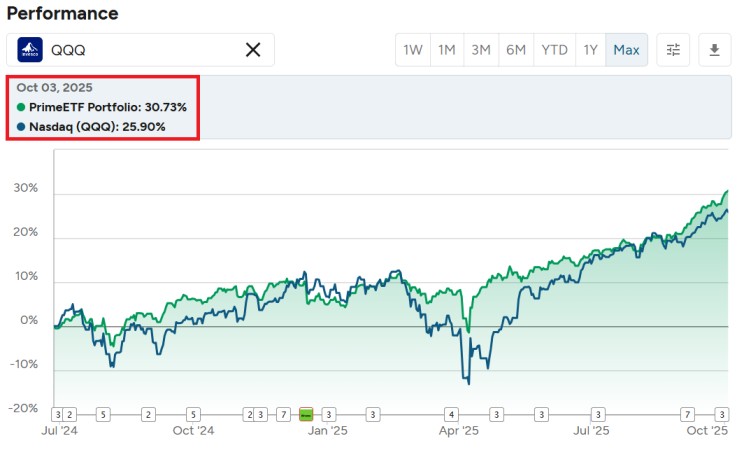Clear the QQQ comparison with X
Viewport: 737px width, 450px height.
coord(253,50)
